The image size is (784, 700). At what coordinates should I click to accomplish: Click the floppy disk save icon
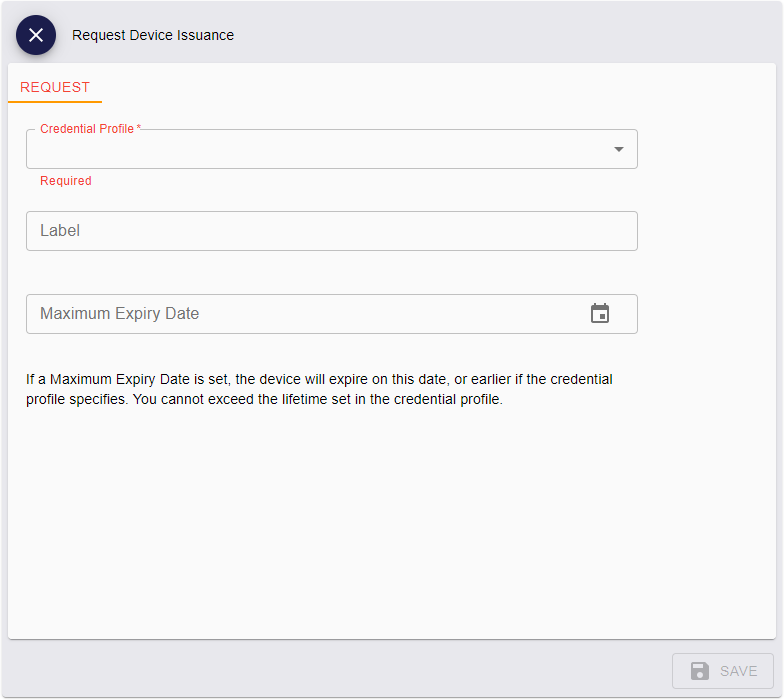point(700,671)
